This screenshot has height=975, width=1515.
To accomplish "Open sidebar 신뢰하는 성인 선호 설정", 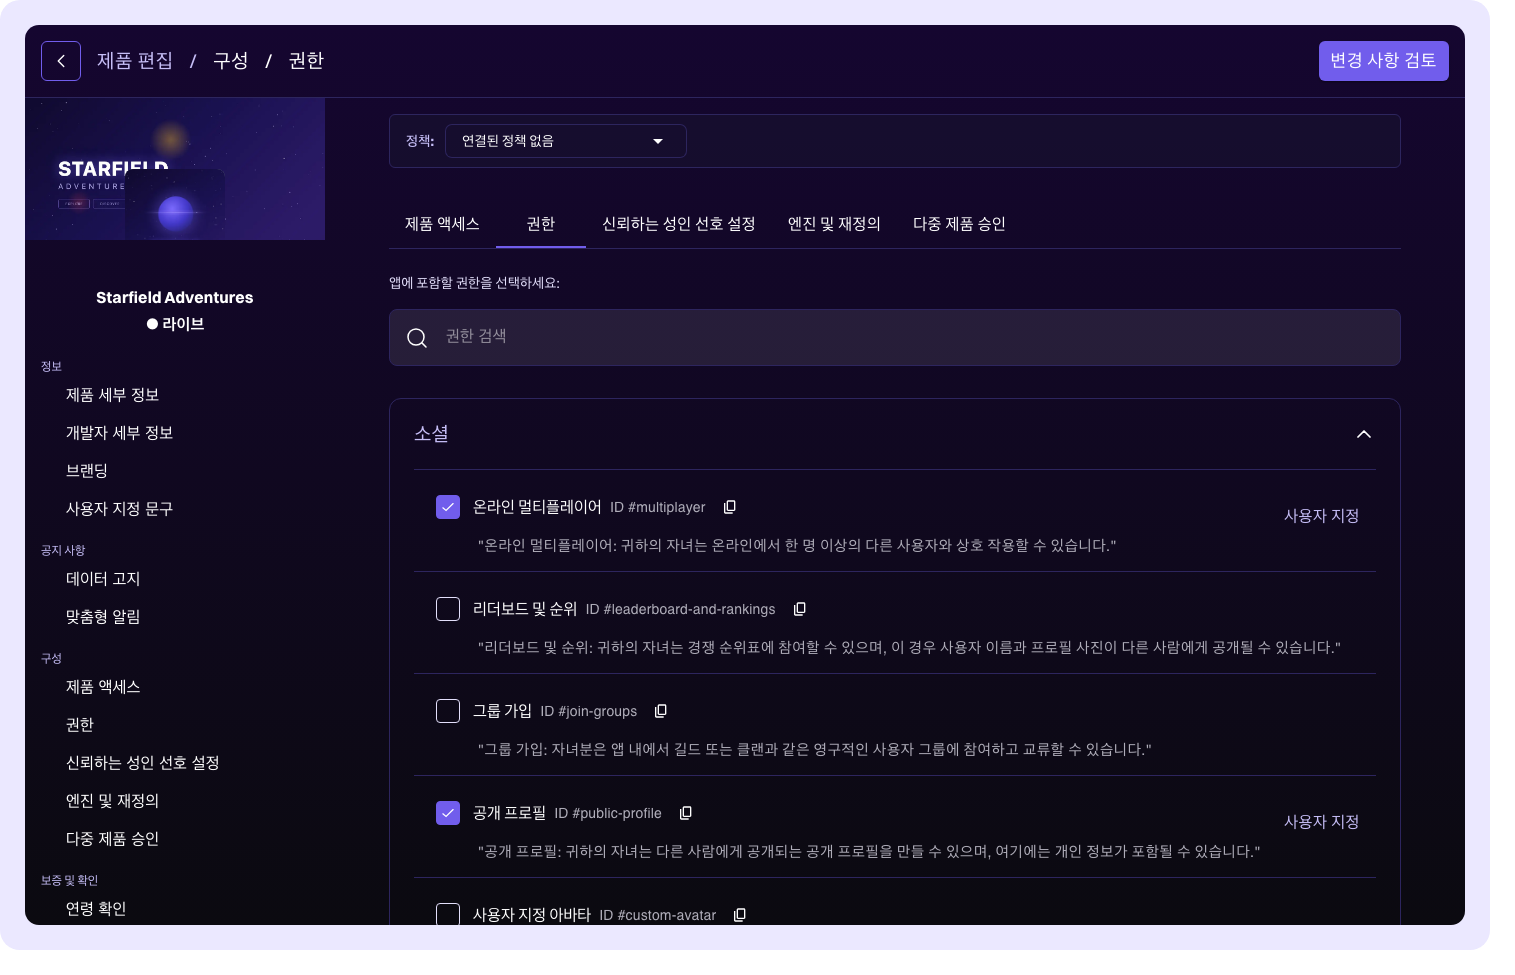I will [143, 763].
